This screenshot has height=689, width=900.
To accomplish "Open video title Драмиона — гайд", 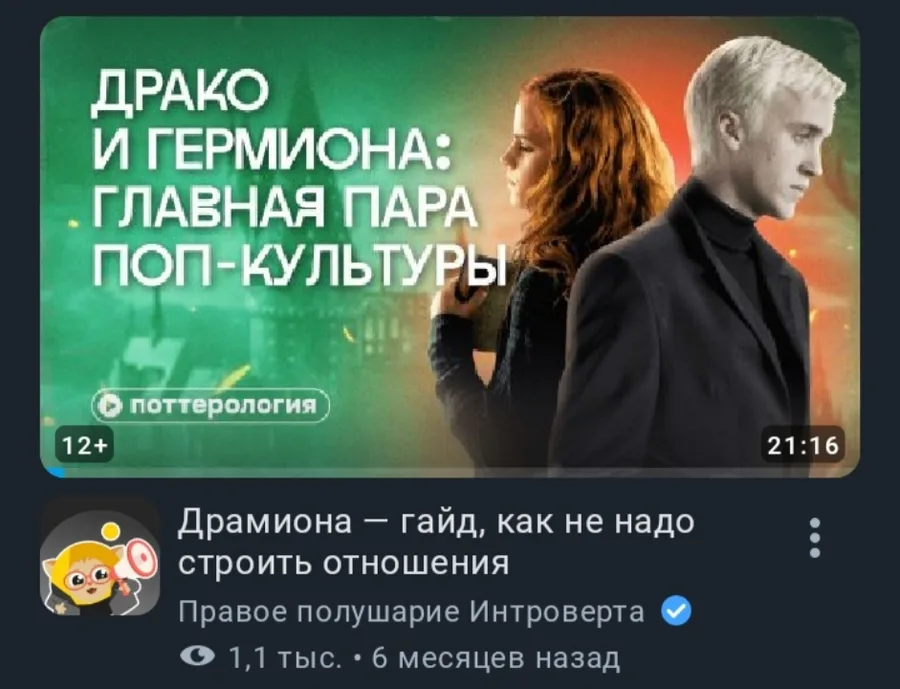I will coord(436,542).
